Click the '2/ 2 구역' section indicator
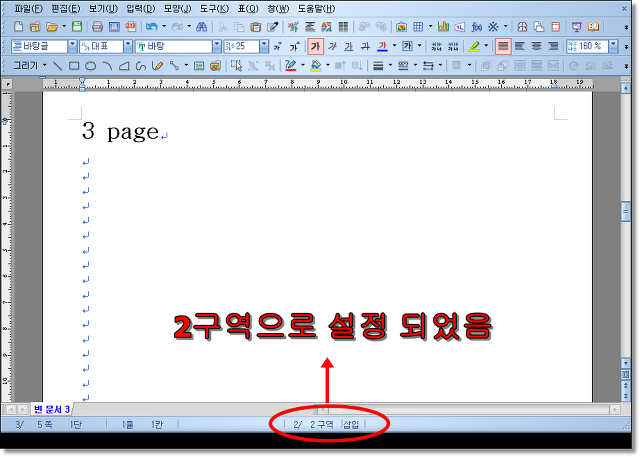This screenshot has height=457, width=640. (313, 425)
